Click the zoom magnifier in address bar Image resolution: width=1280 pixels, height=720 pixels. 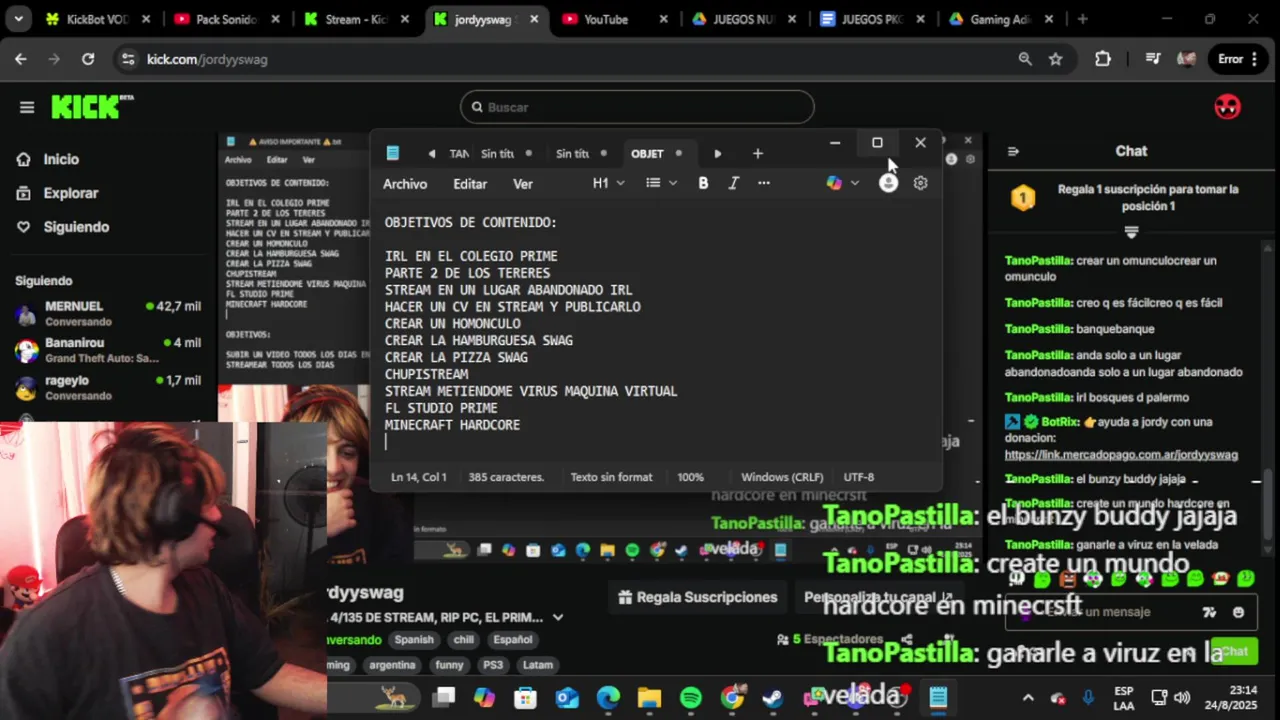point(1025,59)
